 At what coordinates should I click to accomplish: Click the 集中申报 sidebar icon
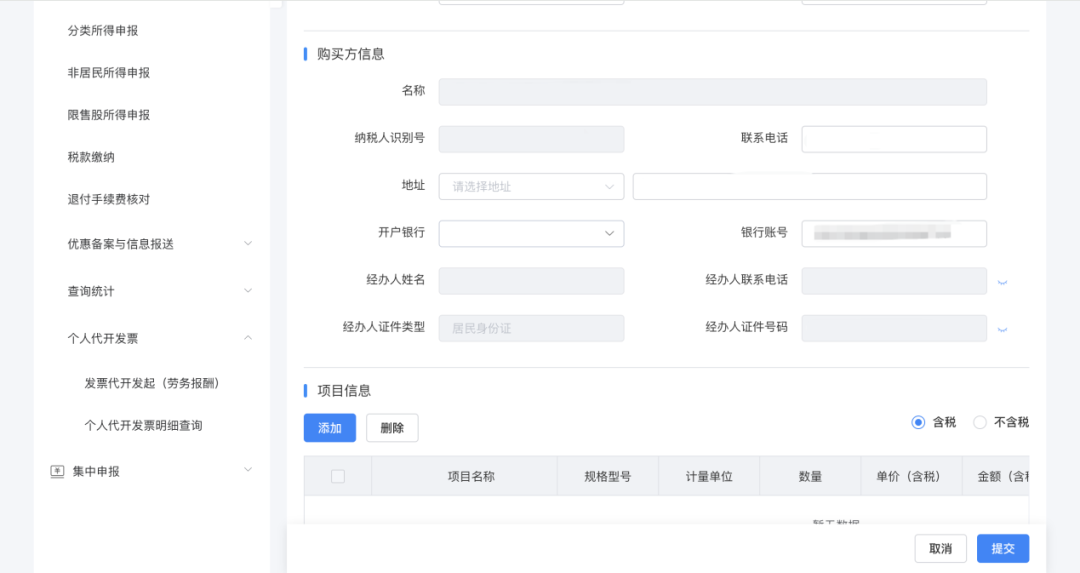57,472
